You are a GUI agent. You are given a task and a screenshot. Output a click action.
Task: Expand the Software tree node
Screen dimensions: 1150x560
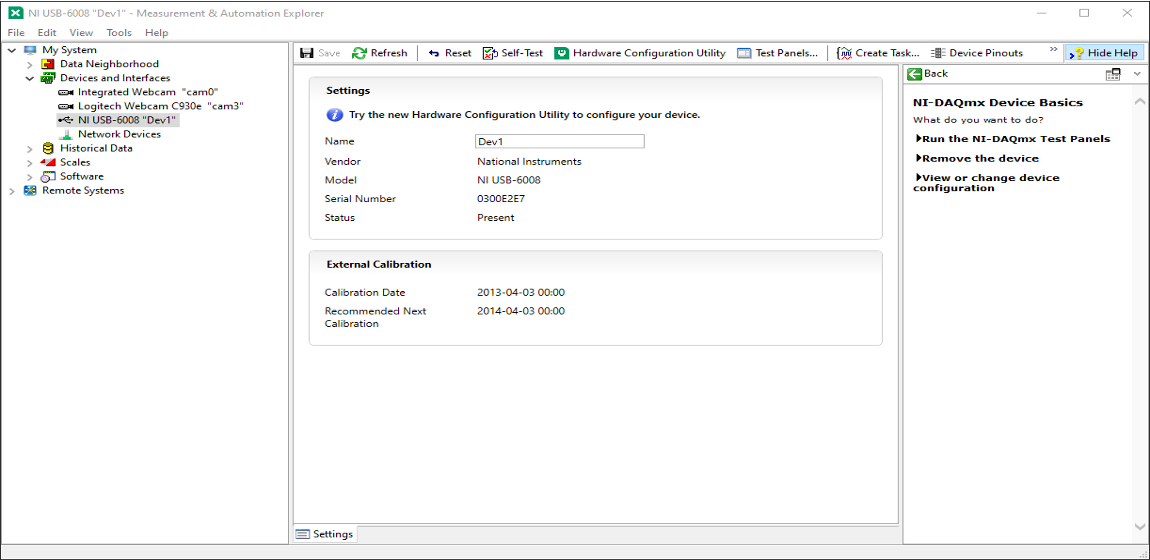click(30, 177)
